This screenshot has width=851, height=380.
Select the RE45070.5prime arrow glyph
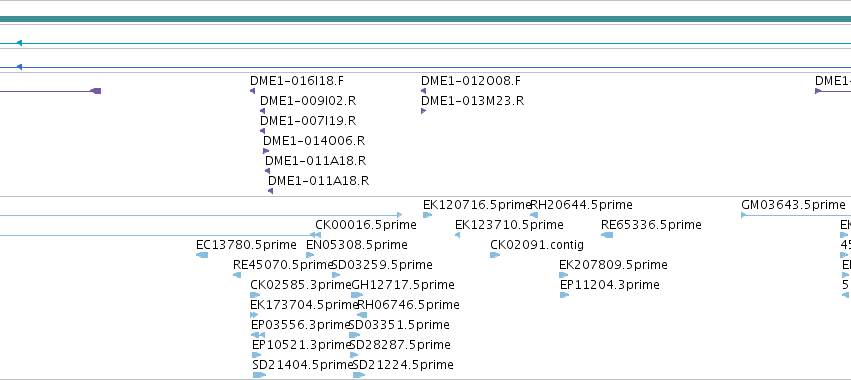tap(237, 275)
